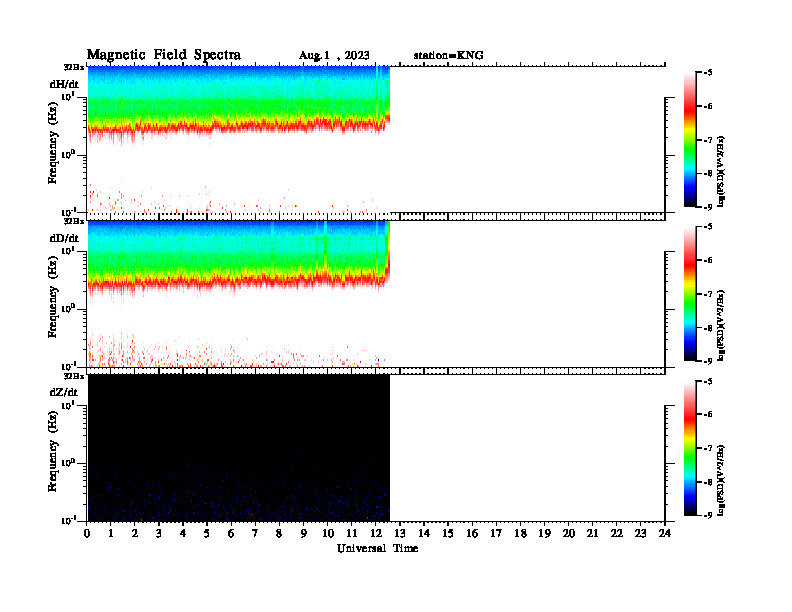Click hour 1 on the Universal Time axis

click(x=111, y=533)
